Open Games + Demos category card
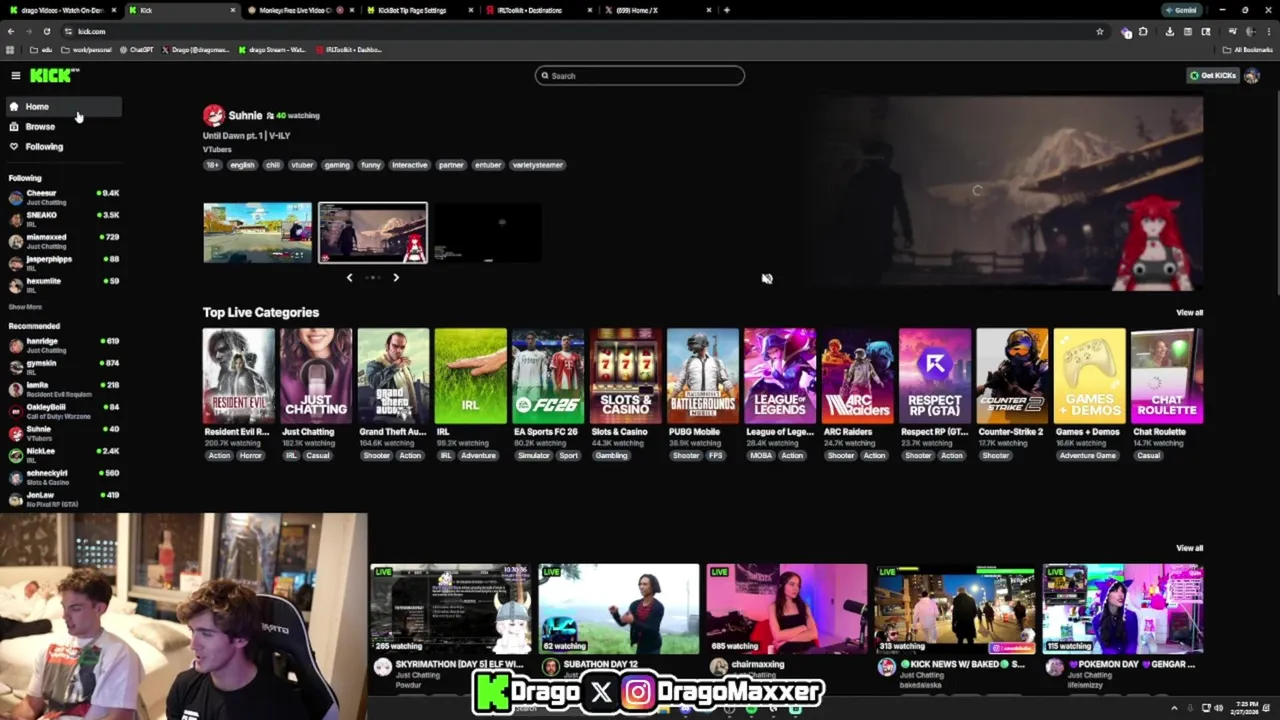Viewport: 1280px width, 720px height. pos(1089,376)
